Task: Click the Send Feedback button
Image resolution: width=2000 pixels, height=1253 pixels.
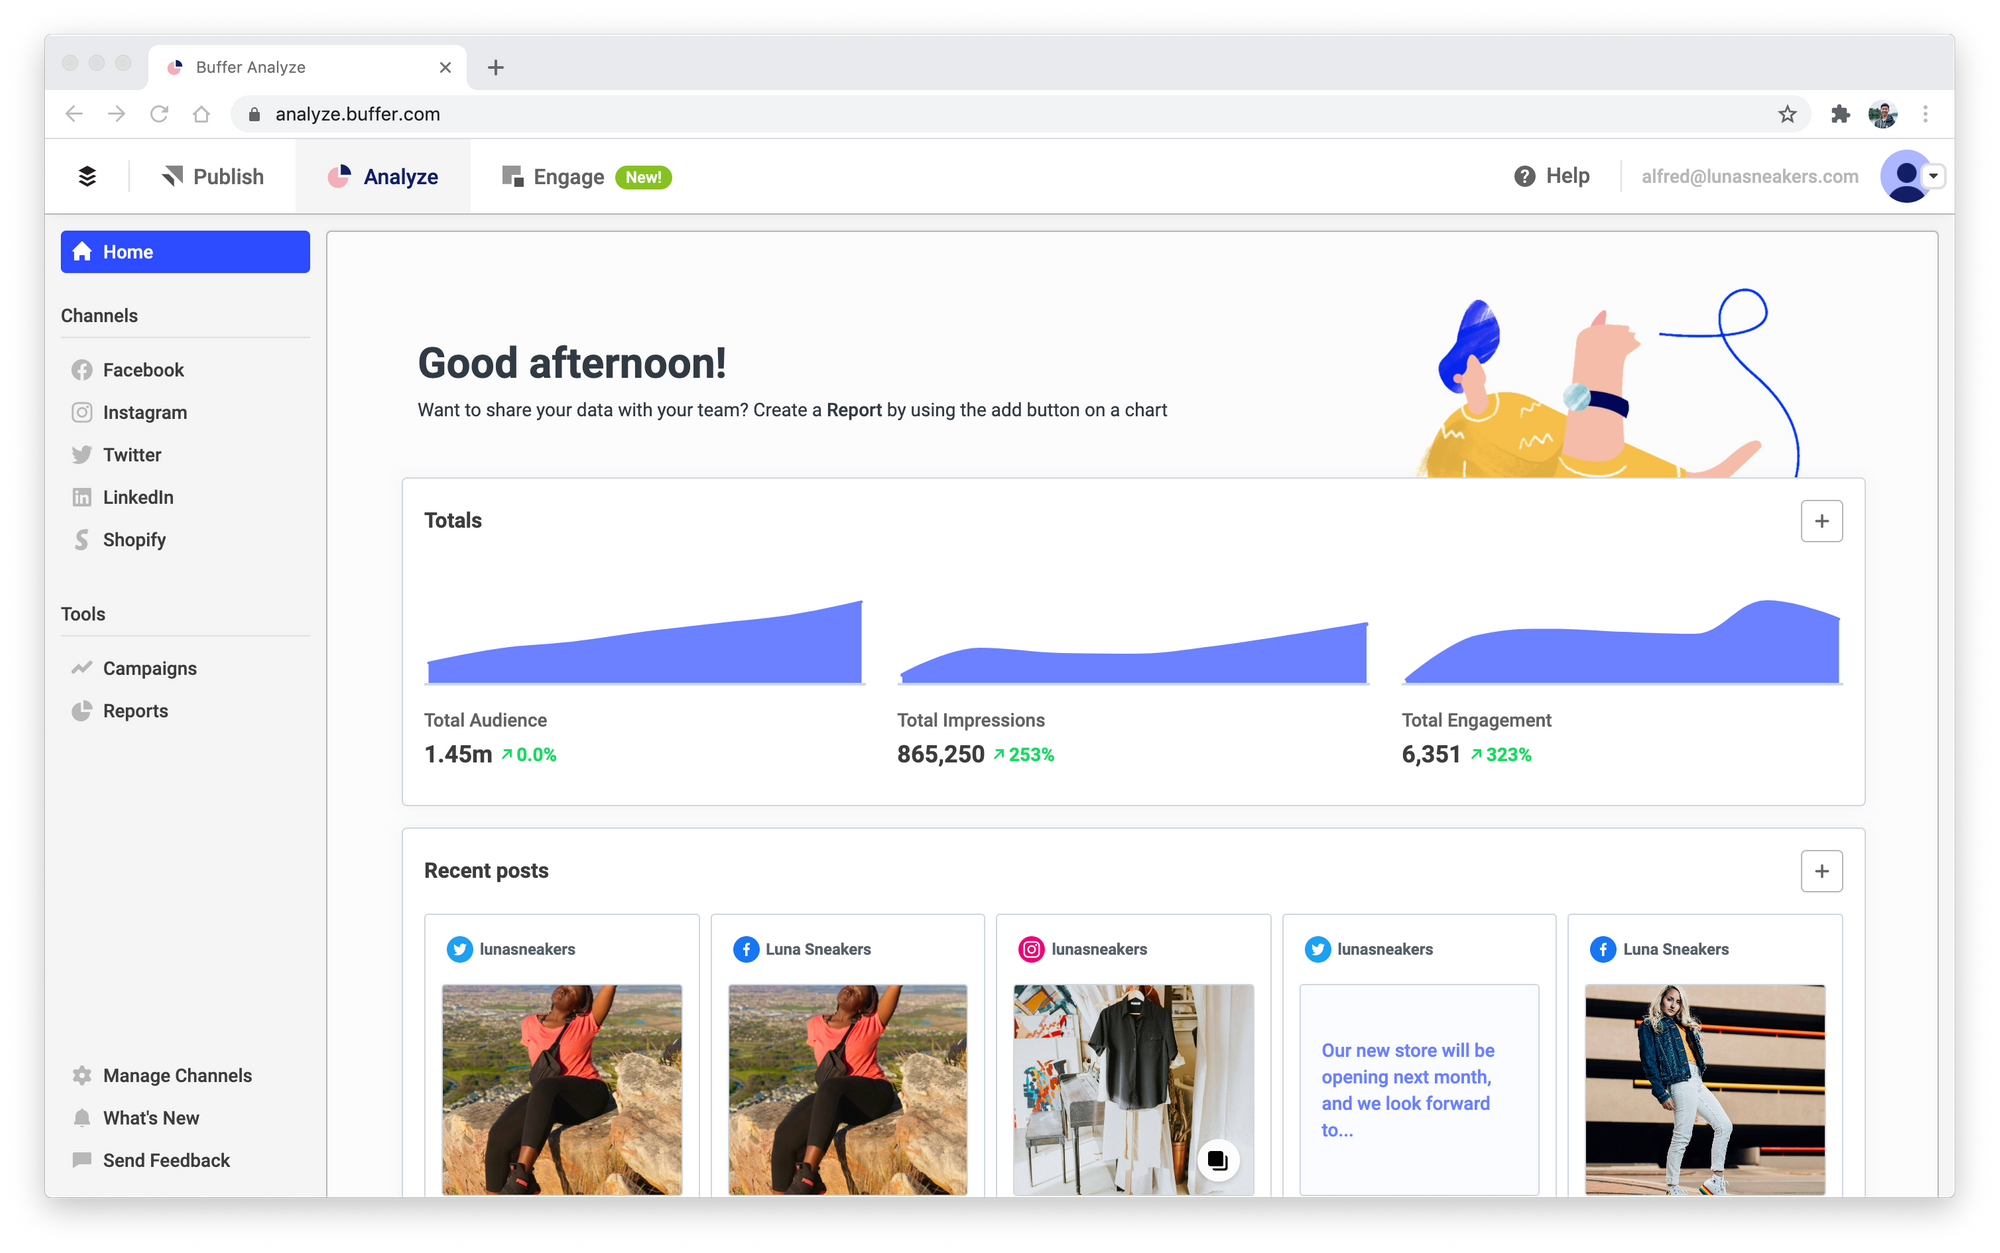Action: [166, 1159]
